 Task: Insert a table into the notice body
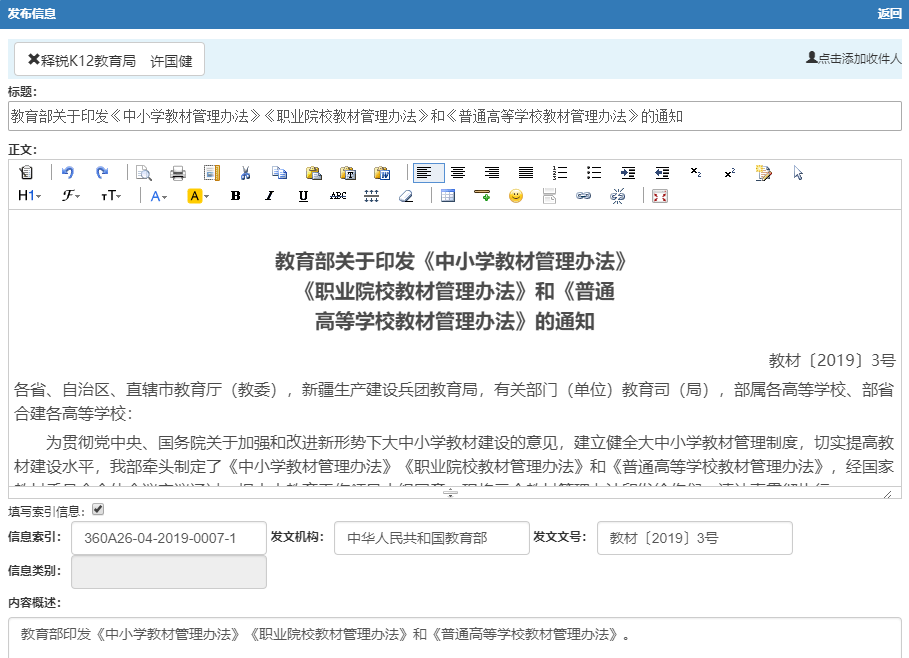tap(446, 195)
